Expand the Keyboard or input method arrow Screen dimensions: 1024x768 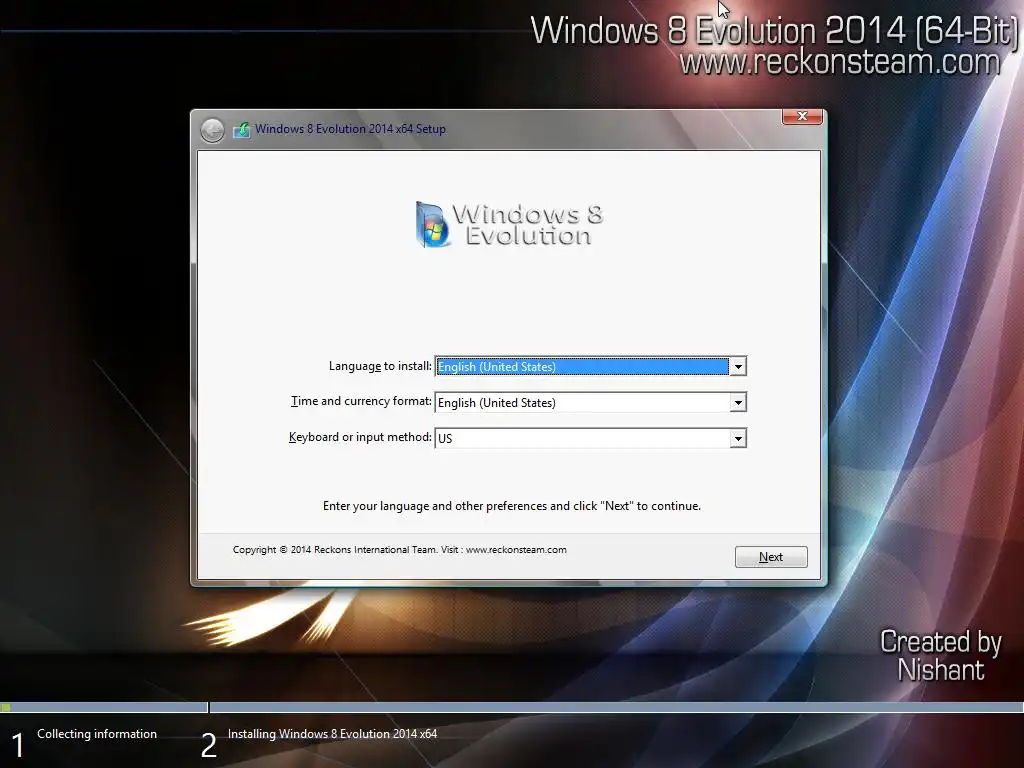tap(738, 438)
